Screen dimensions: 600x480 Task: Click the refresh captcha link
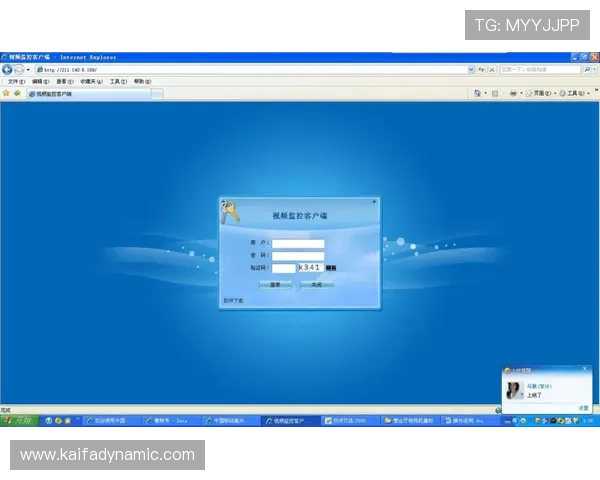(x=330, y=268)
